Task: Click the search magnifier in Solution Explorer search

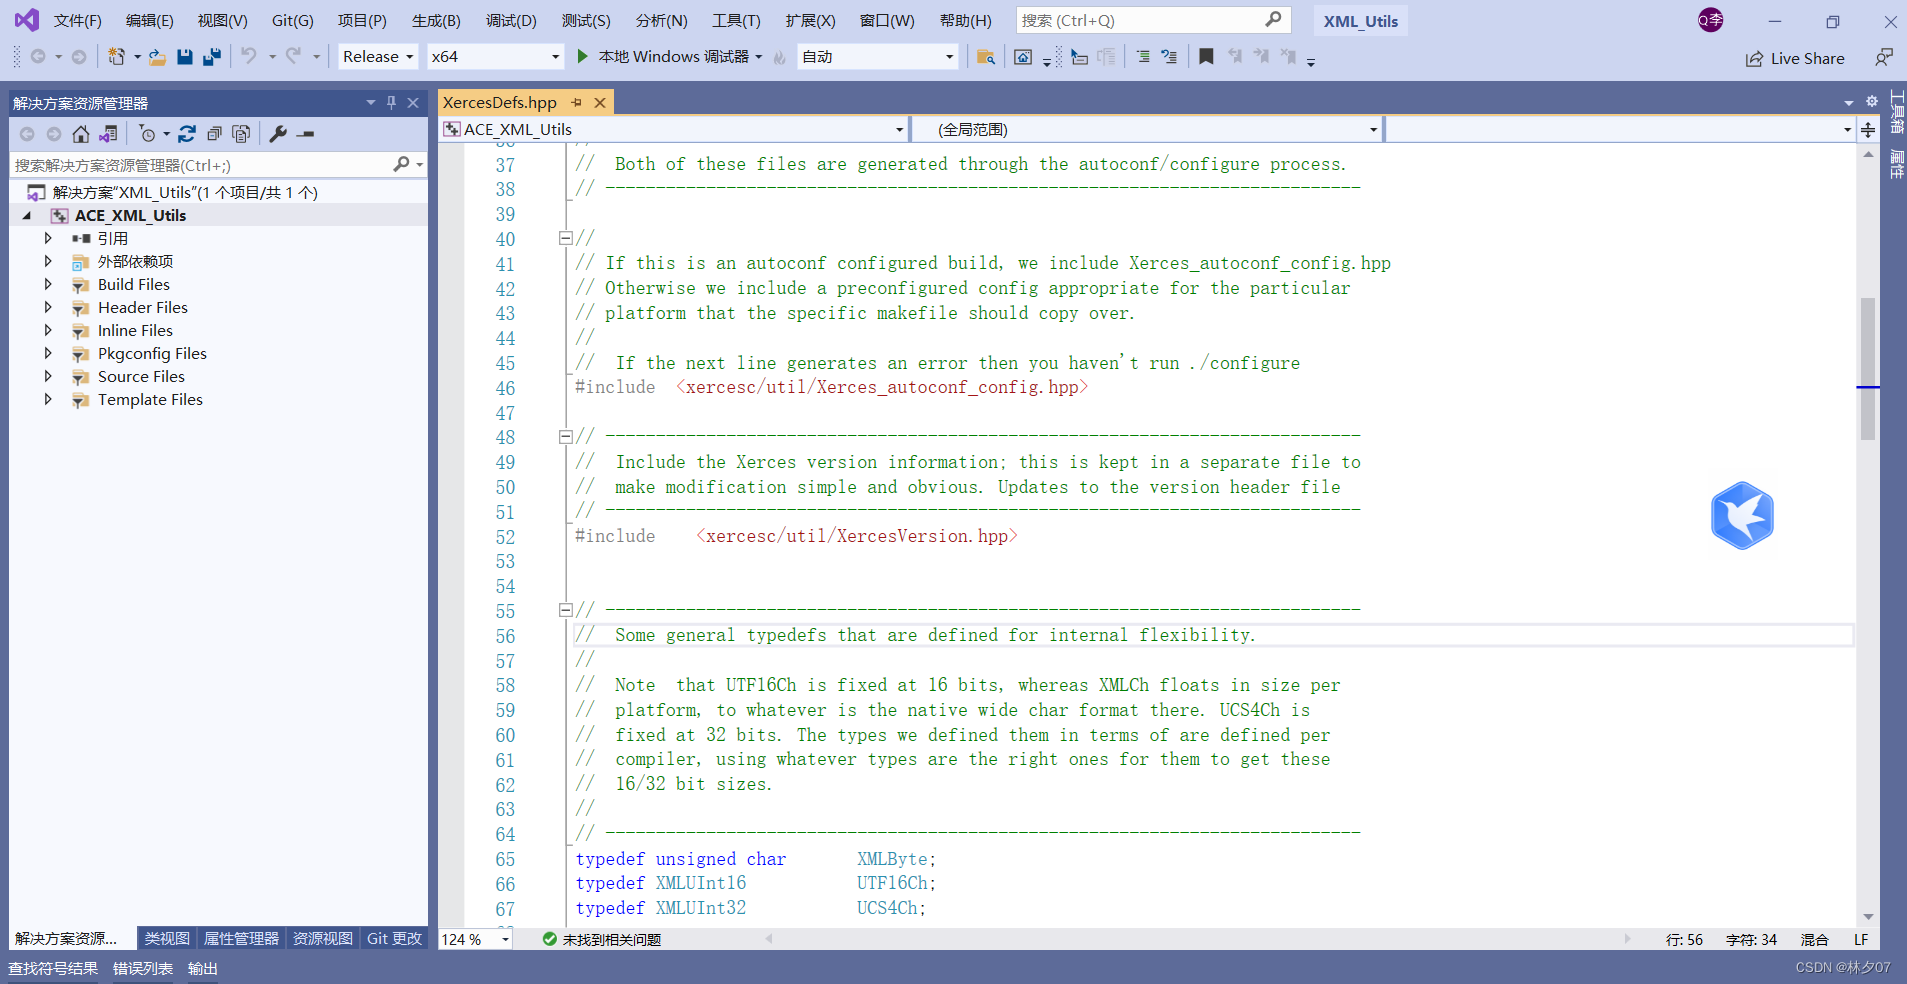Action: [x=401, y=164]
